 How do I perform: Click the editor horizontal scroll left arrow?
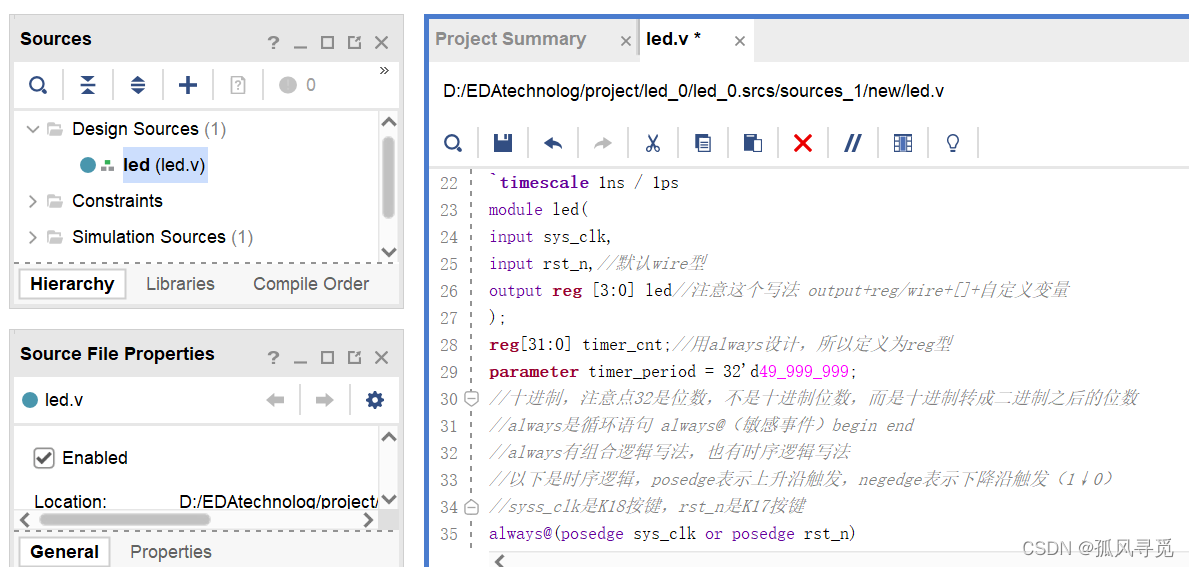tap(500, 560)
